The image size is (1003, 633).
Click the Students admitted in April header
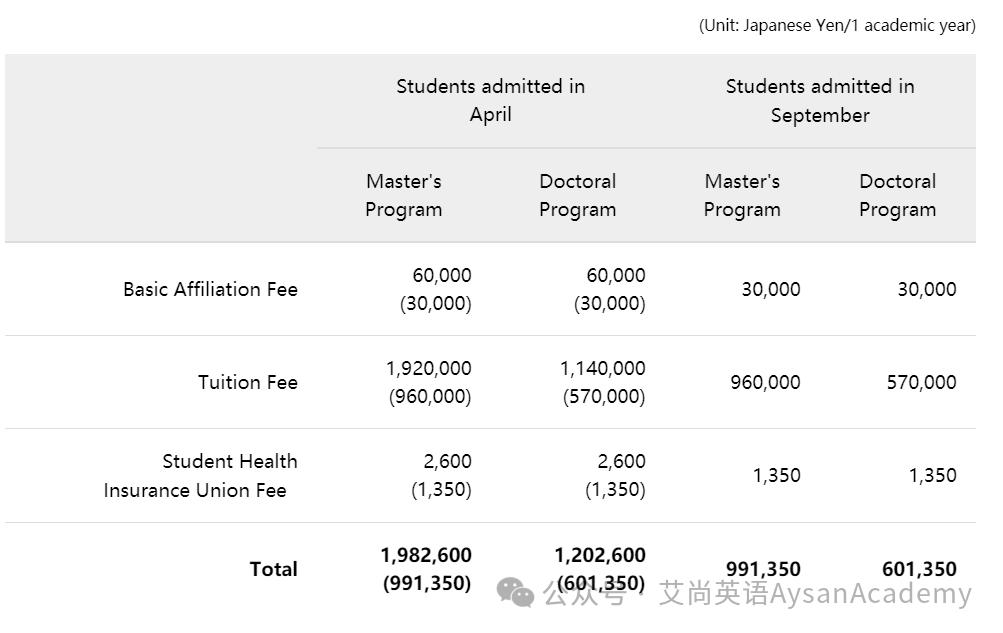click(491, 100)
